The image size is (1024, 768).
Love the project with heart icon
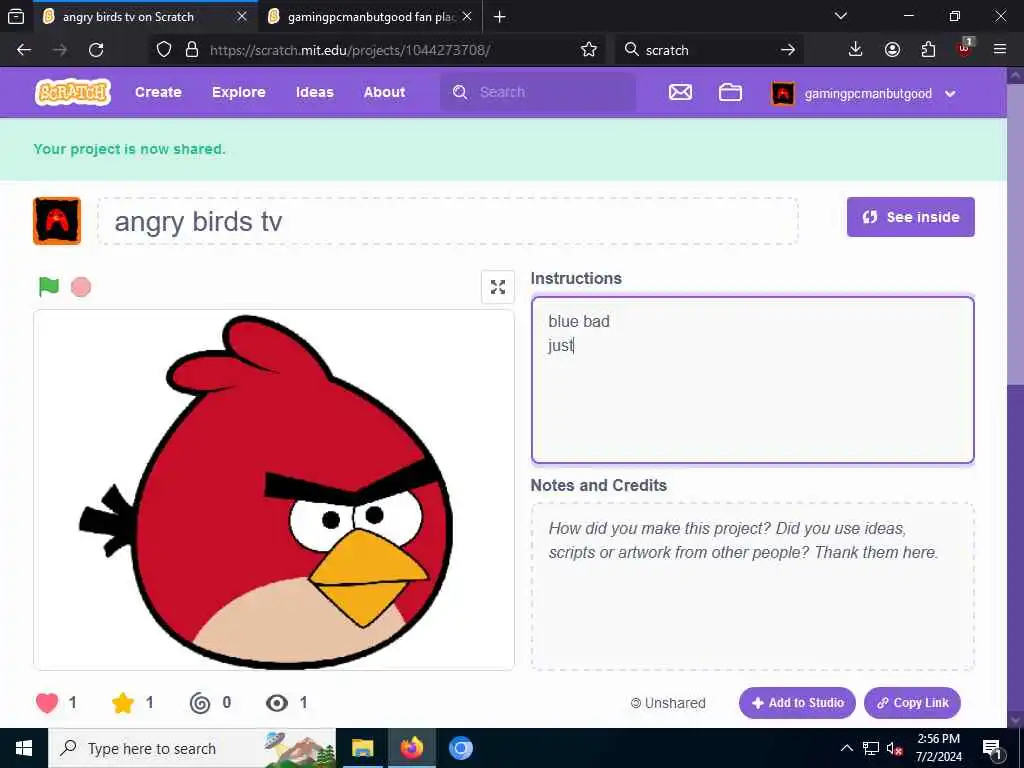tap(47, 703)
